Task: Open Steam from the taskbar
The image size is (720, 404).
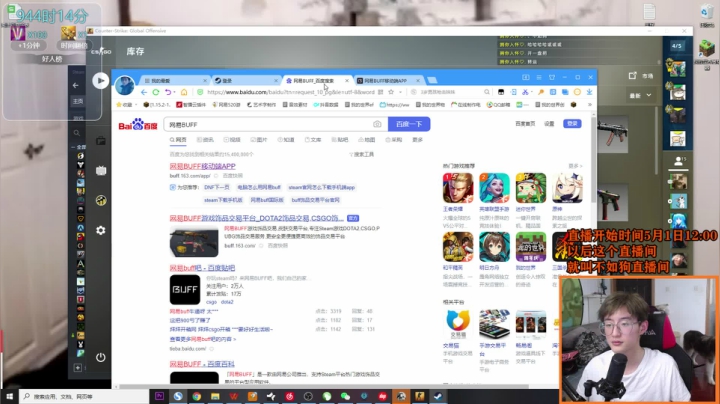Action: (x=438, y=396)
